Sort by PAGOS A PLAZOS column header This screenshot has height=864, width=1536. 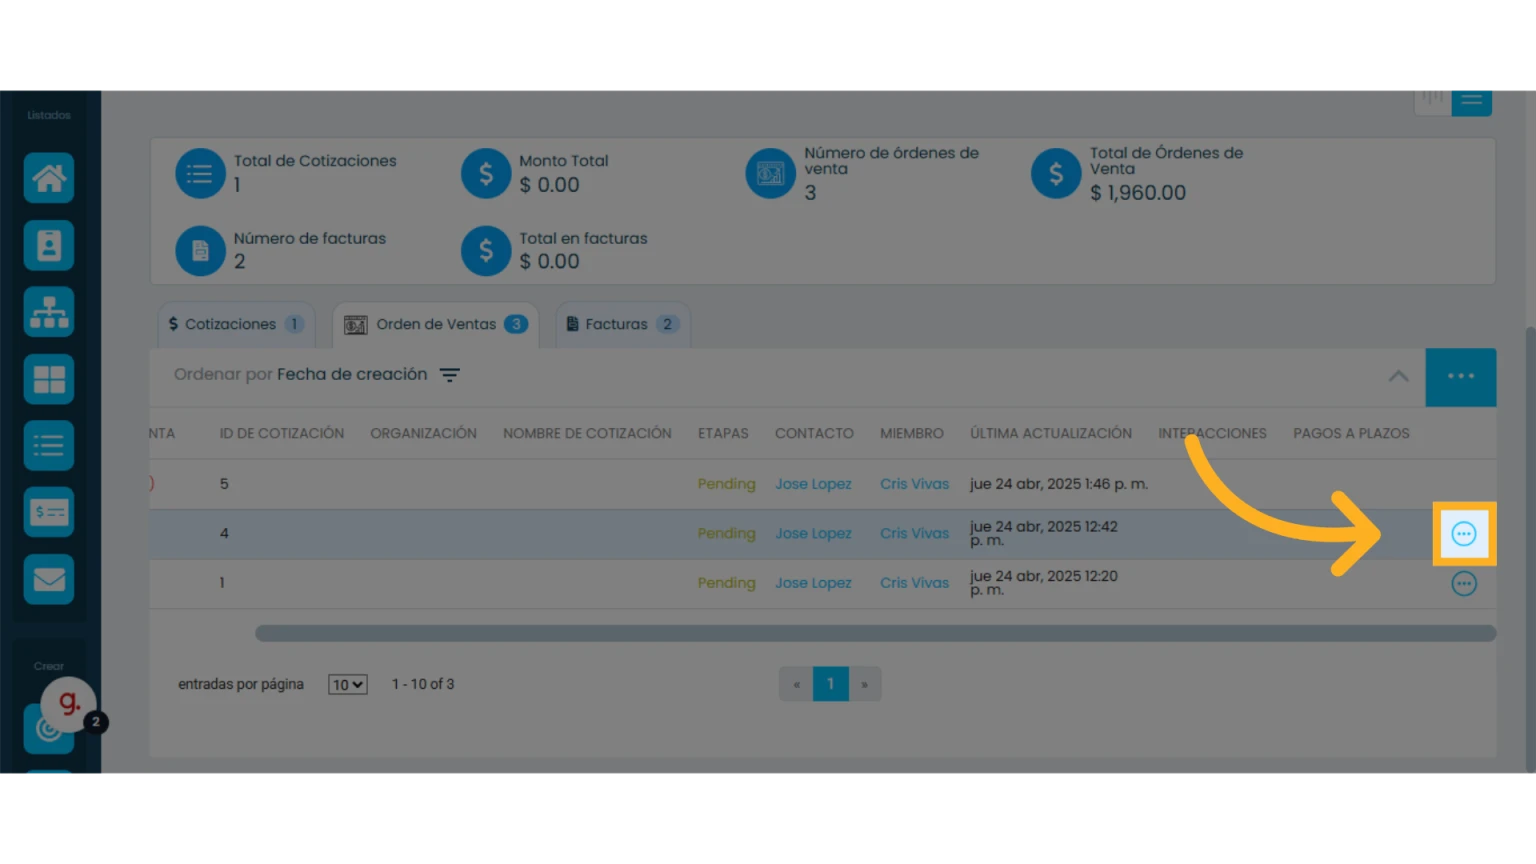tap(1351, 433)
